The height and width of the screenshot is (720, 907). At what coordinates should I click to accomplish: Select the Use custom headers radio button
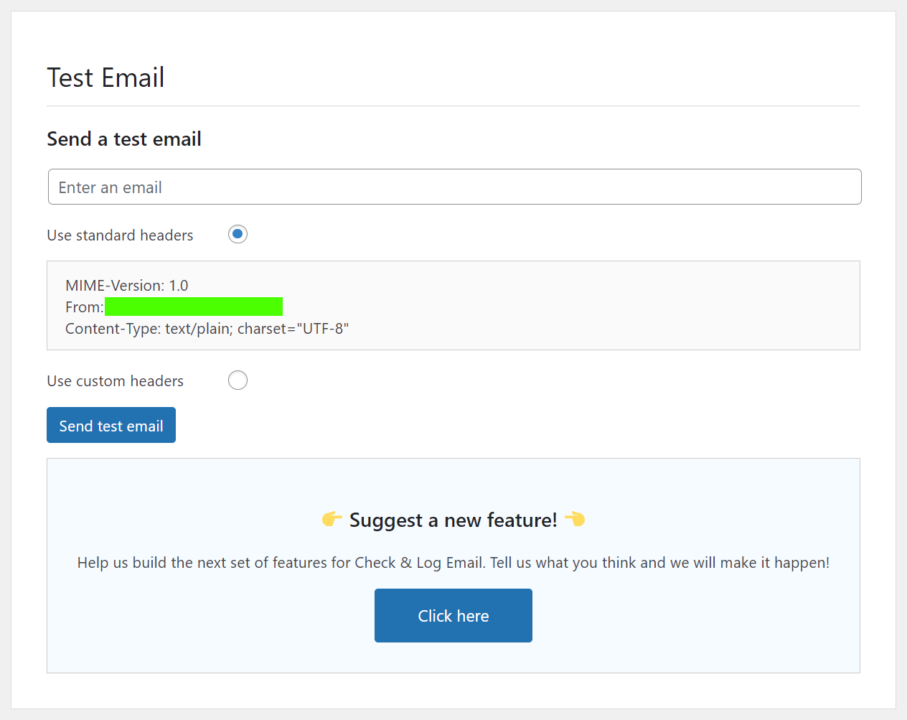[237, 380]
